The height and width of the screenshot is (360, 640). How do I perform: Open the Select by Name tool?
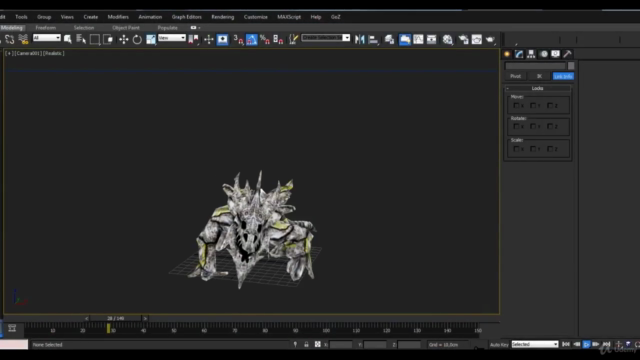tap(81, 39)
